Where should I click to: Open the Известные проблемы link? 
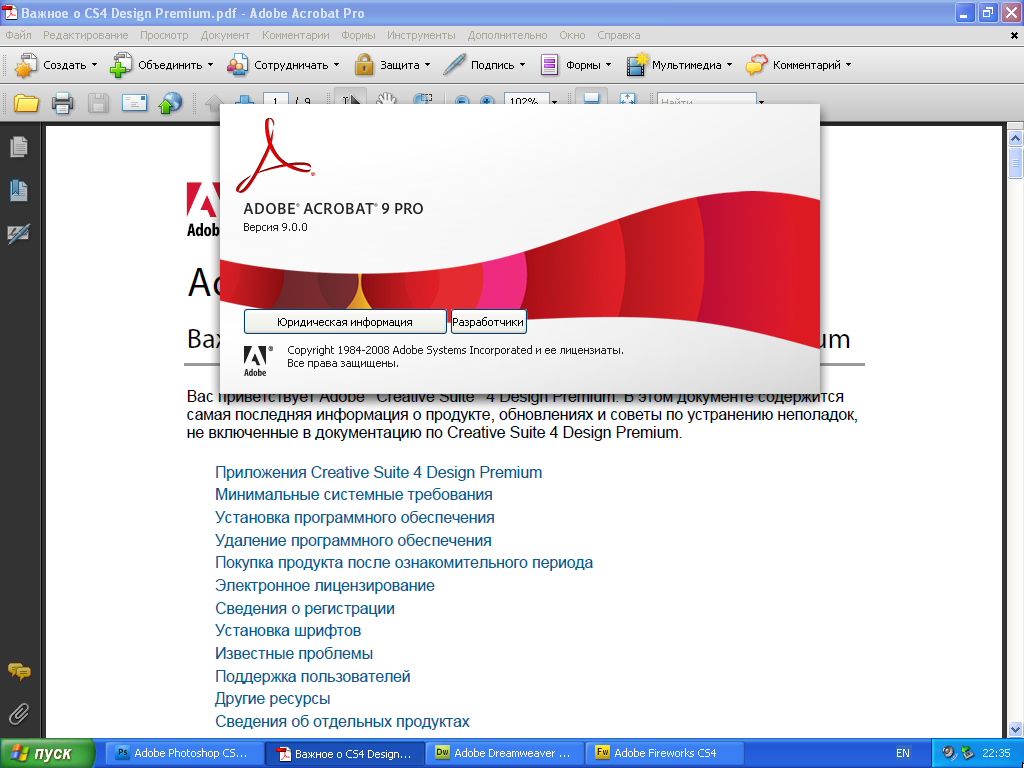(294, 654)
